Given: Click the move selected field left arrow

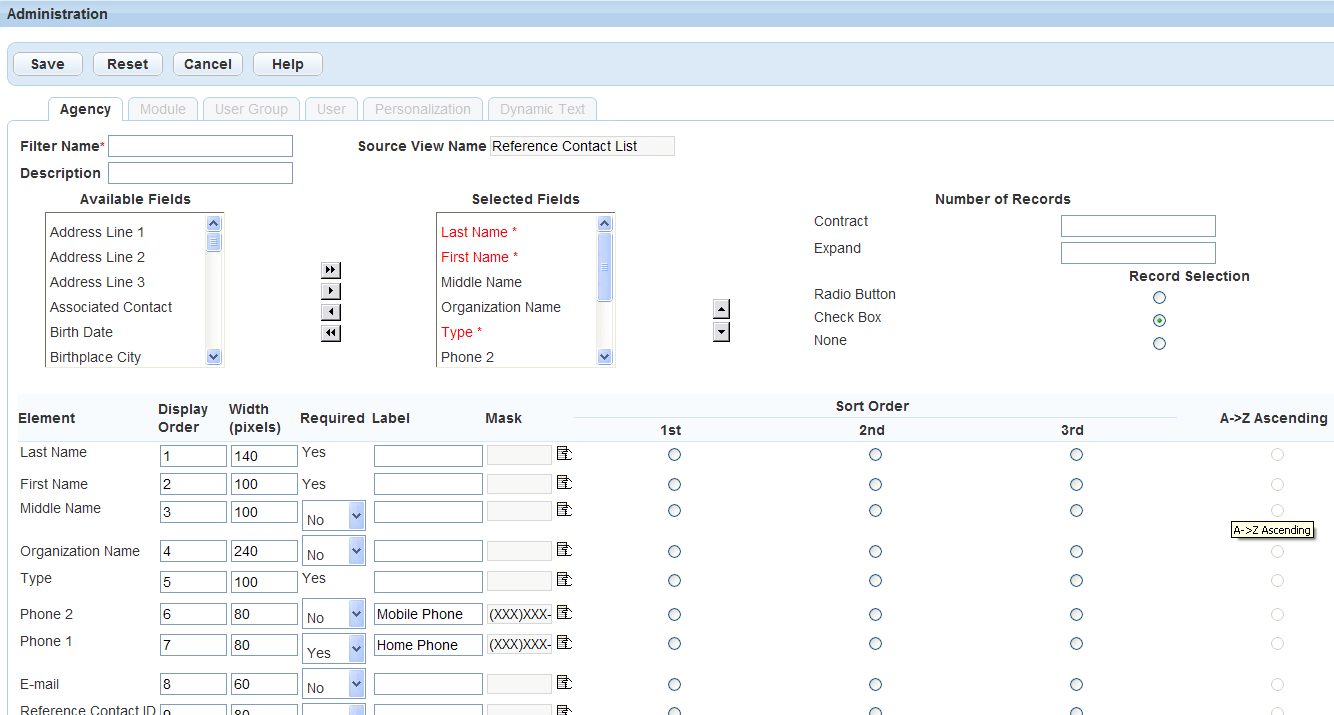Looking at the screenshot, I should tap(331, 312).
